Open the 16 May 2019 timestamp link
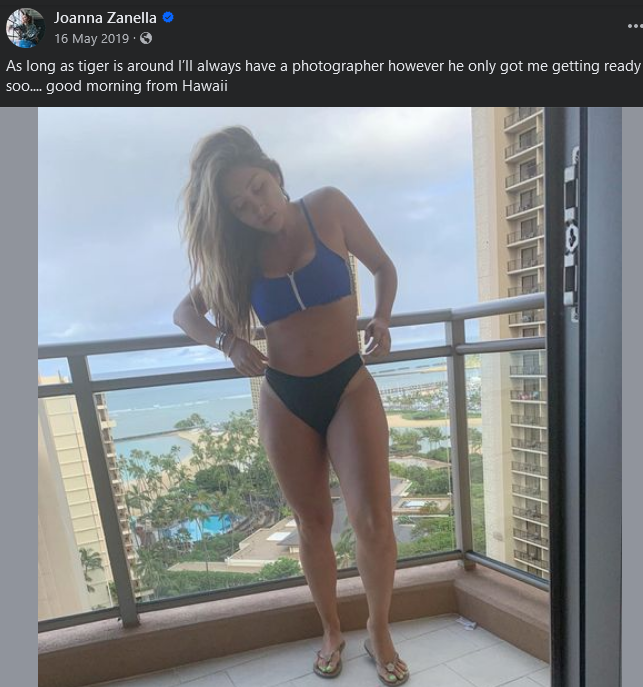 click(92, 39)
